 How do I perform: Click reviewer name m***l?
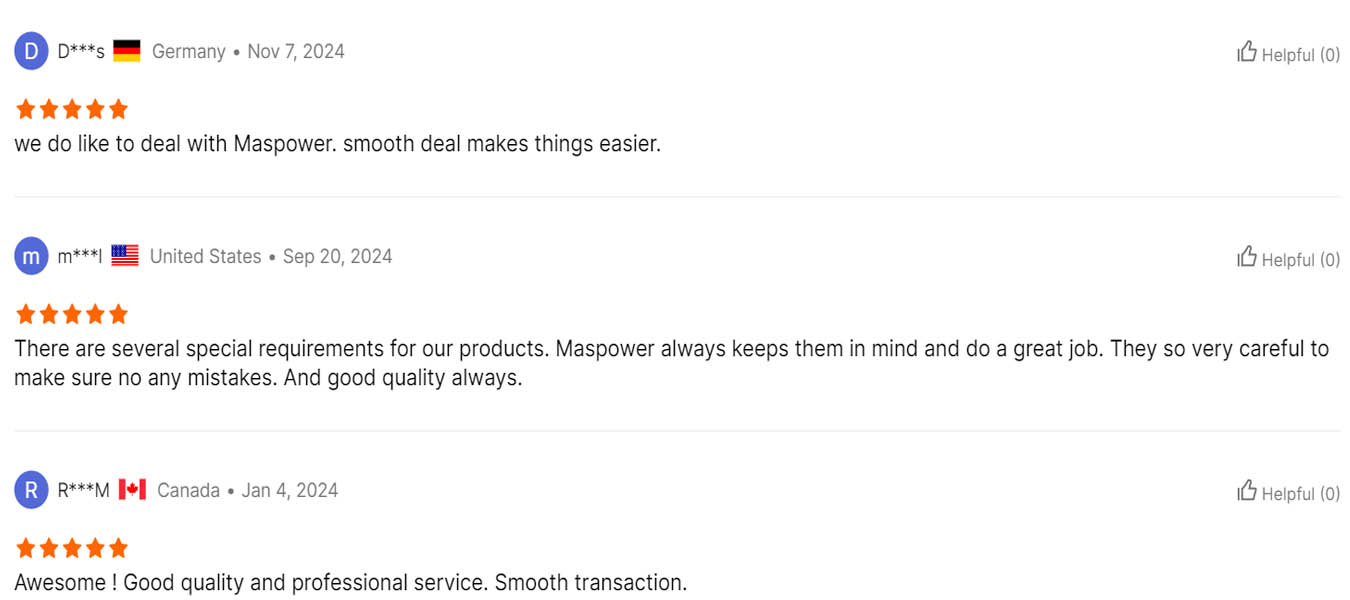point(80,257)
